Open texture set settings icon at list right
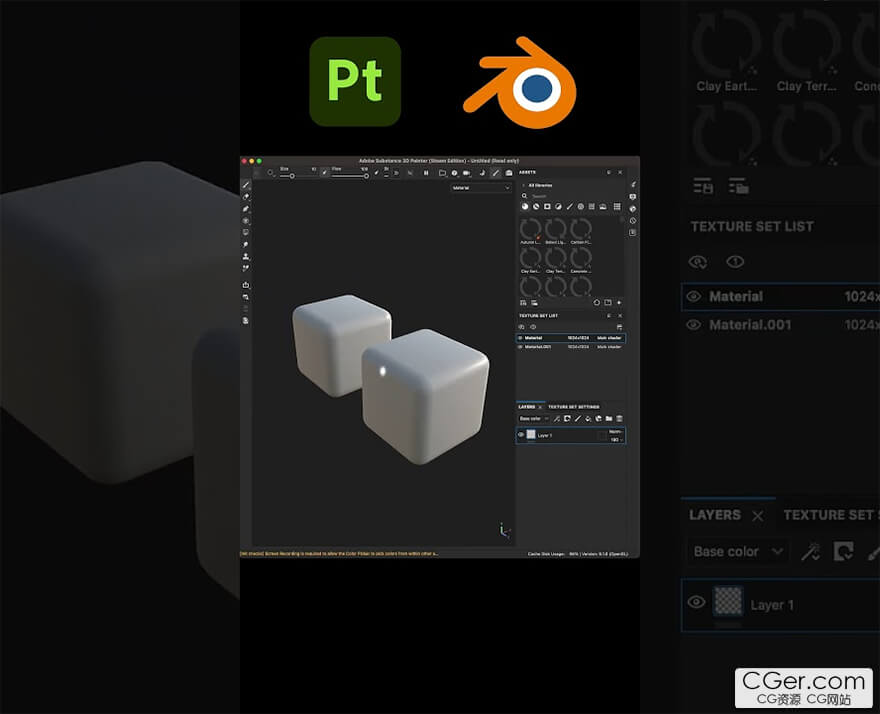 click(x=620, y=327)
